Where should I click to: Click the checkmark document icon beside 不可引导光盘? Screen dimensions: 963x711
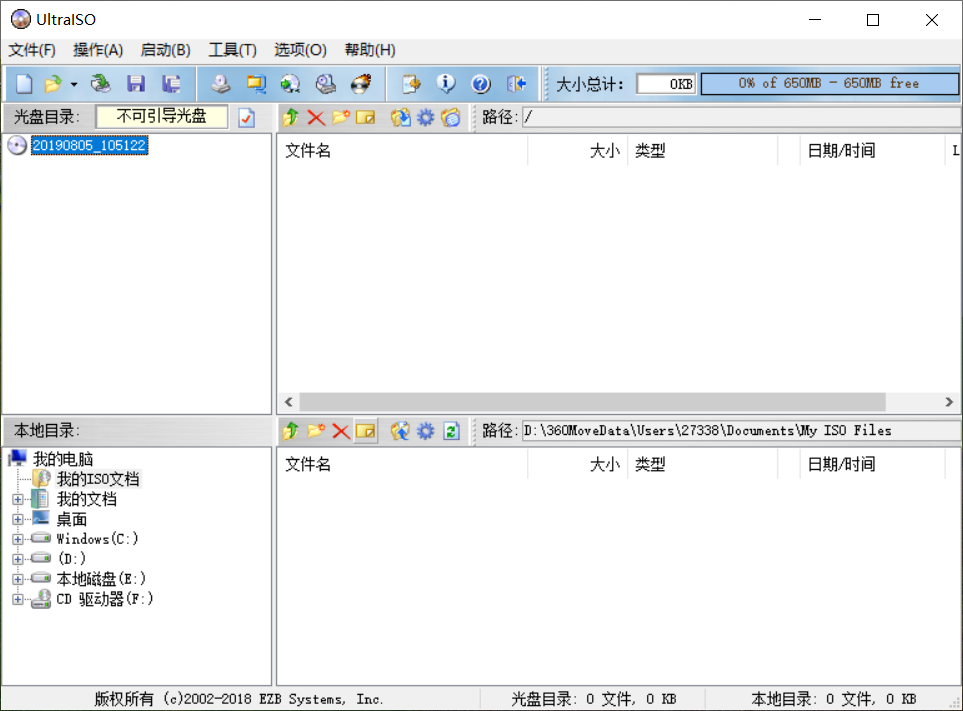[247, 117]
